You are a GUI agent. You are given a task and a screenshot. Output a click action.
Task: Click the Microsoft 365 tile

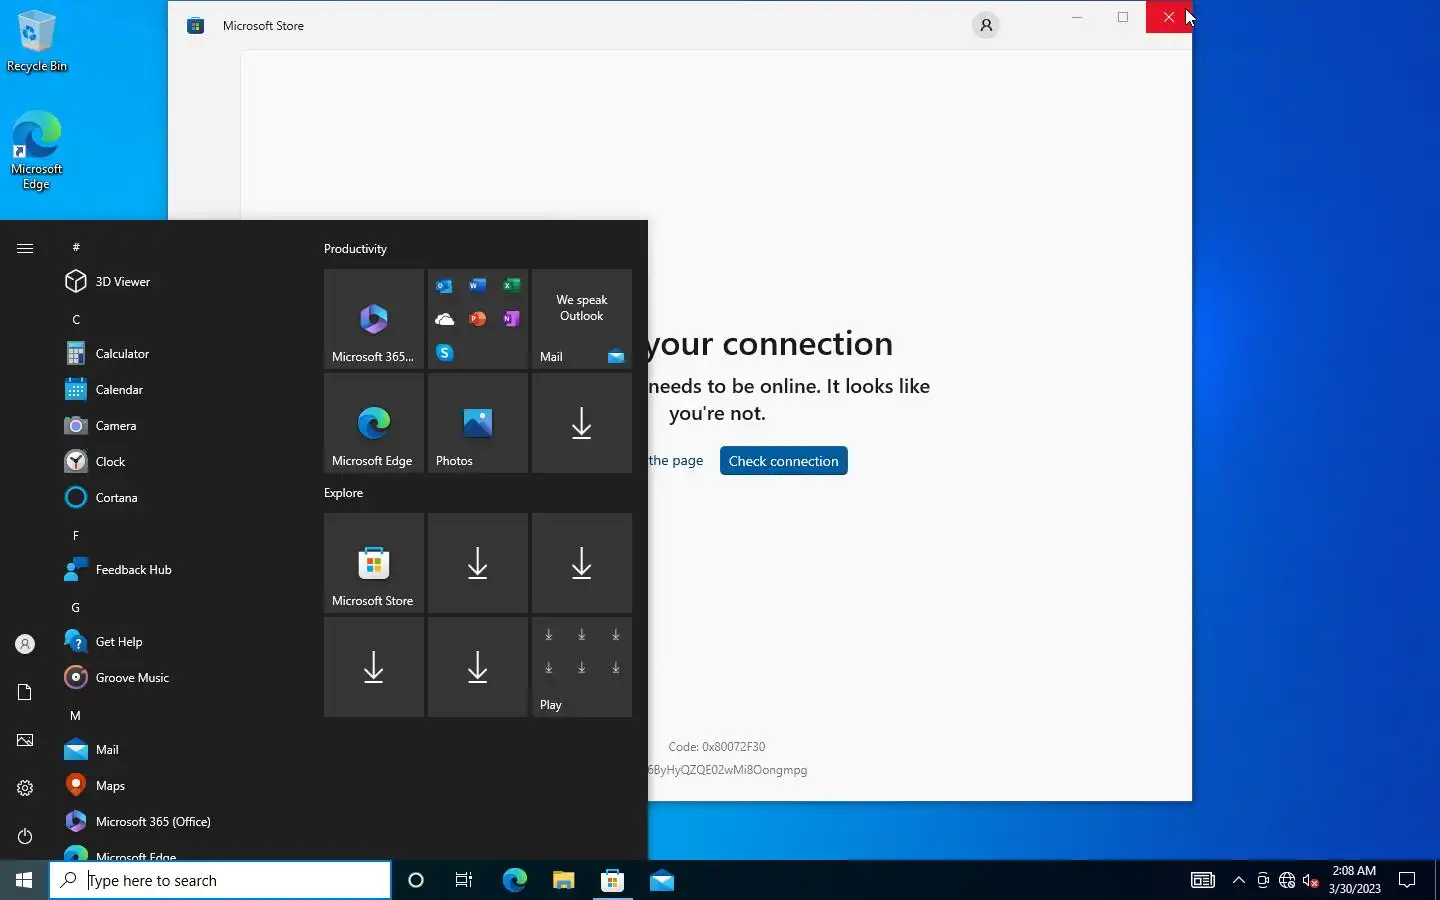click(x=374, y=319)
